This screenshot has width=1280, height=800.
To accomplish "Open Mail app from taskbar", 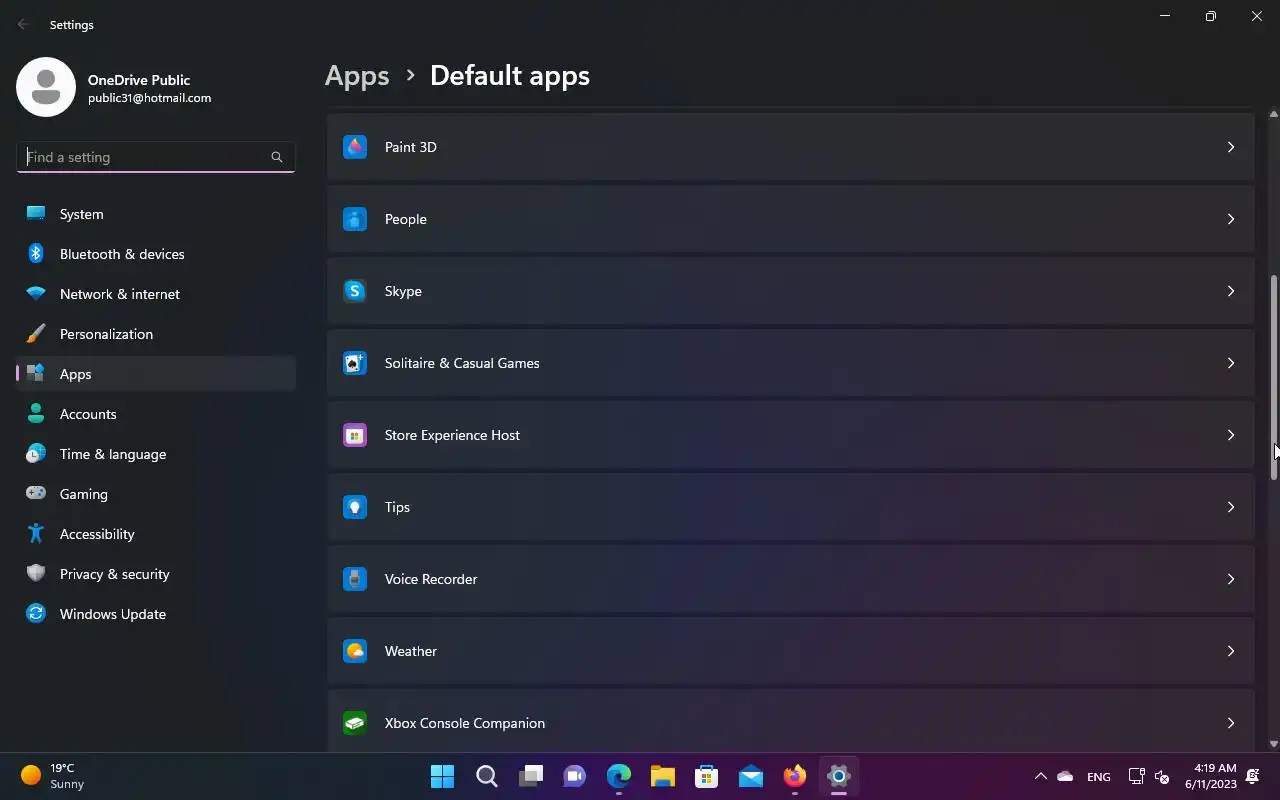I will point(751,776).
